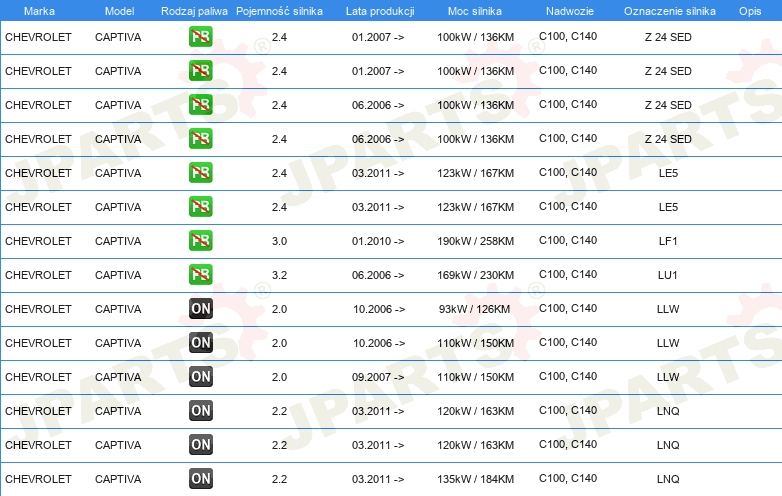Viewport: 782px width, 496px height.
Task: Select the 3.0 engine capacity cell
Action: point(279,241)
